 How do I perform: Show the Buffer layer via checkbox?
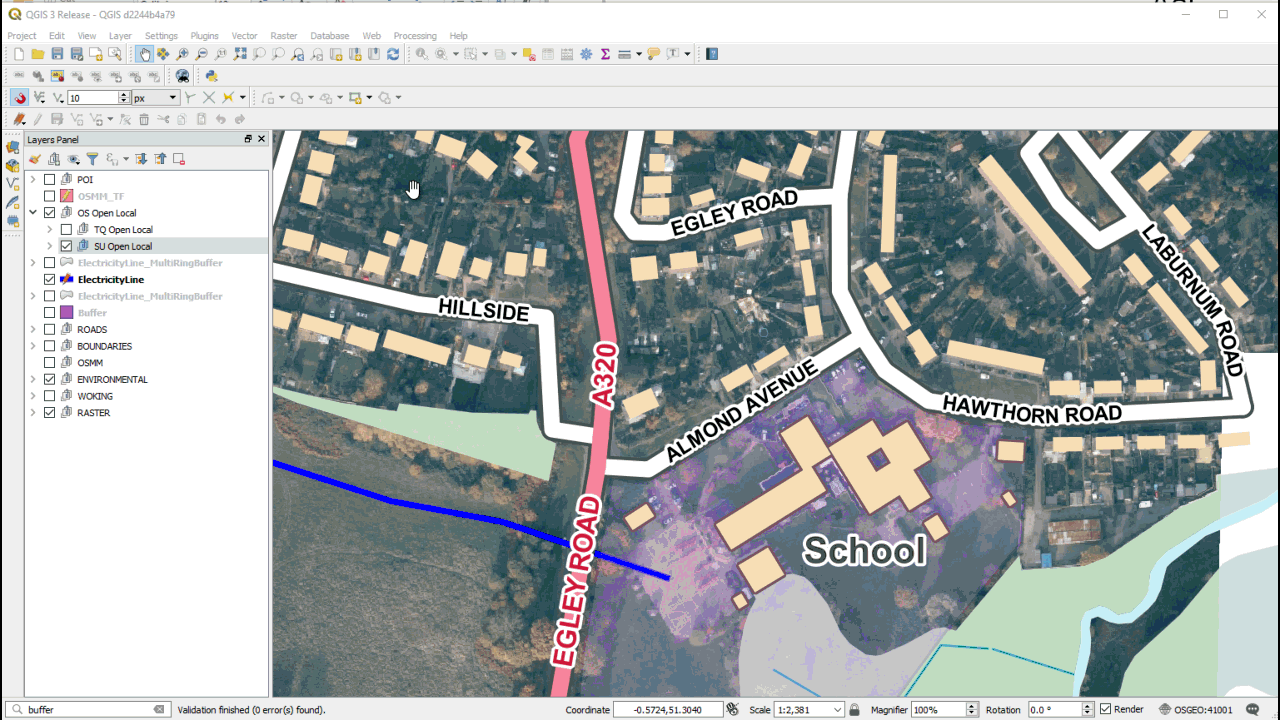(49, 313)
